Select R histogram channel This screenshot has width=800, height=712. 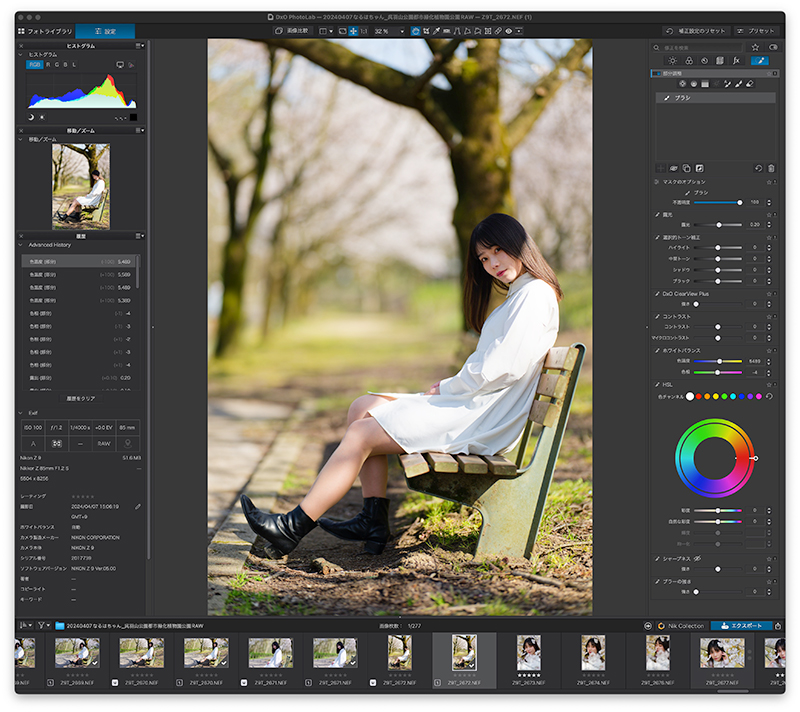point(48,65)
